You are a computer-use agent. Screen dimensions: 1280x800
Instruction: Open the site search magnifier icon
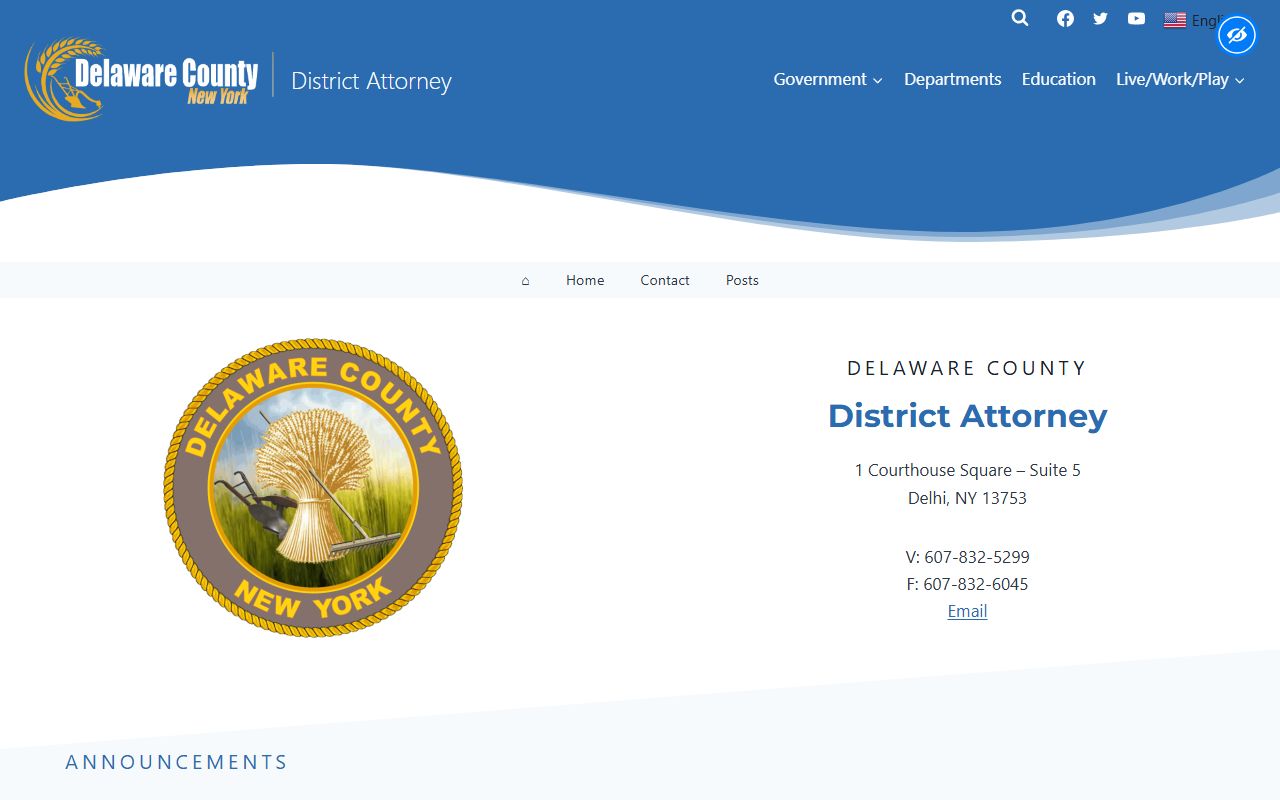pyautogui.click(x=1019, y=18)
